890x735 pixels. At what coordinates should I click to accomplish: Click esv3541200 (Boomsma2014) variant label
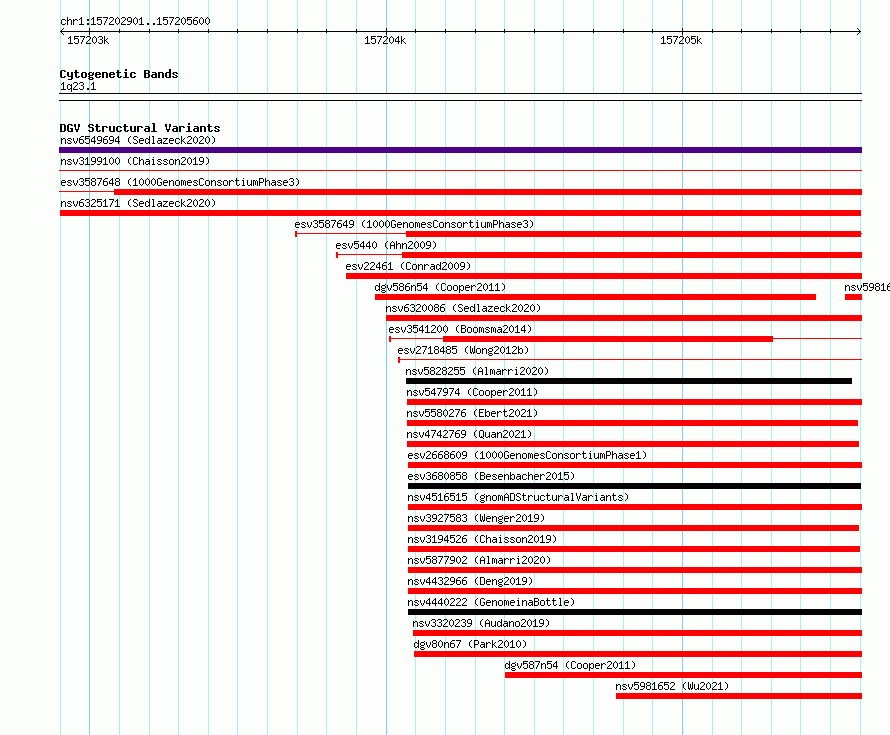[x=460, y=329]
